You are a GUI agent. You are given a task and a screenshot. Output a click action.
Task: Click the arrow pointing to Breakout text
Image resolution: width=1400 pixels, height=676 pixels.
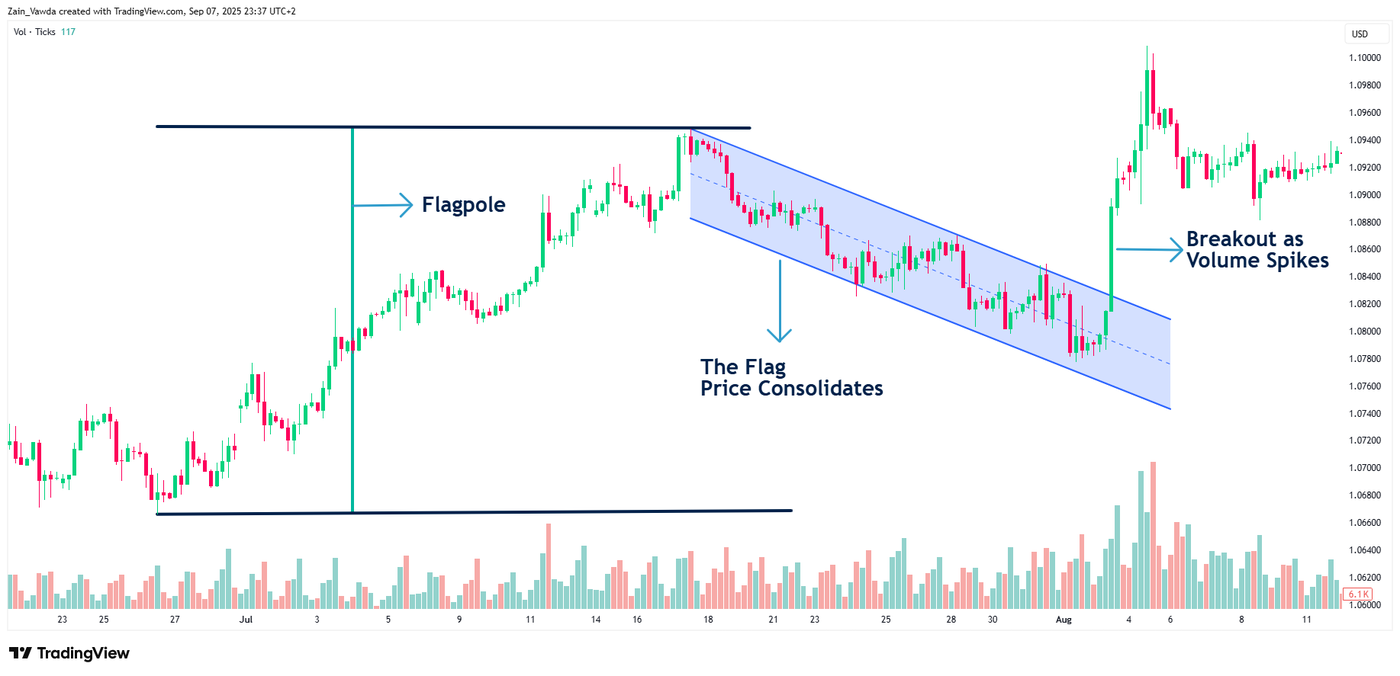coord(1148,249)
